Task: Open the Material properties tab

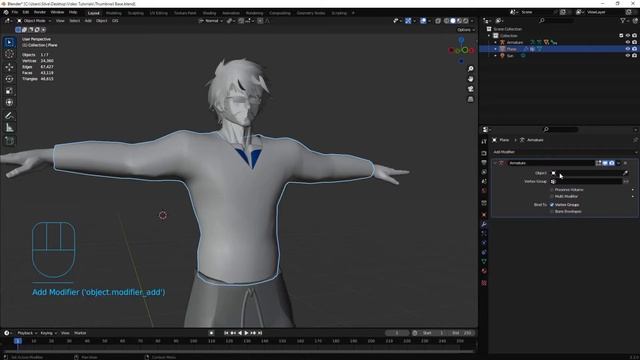Action: 484,271
